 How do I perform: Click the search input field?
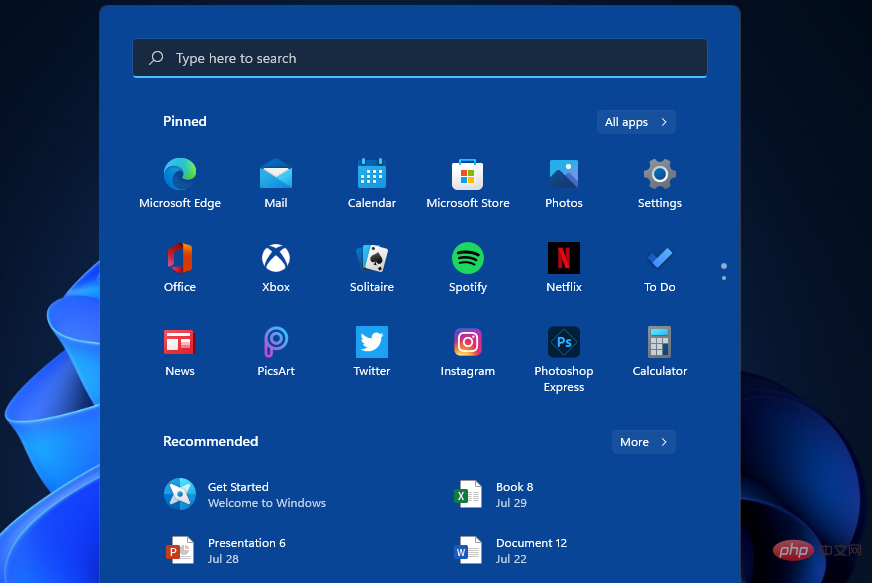(419, 58)
